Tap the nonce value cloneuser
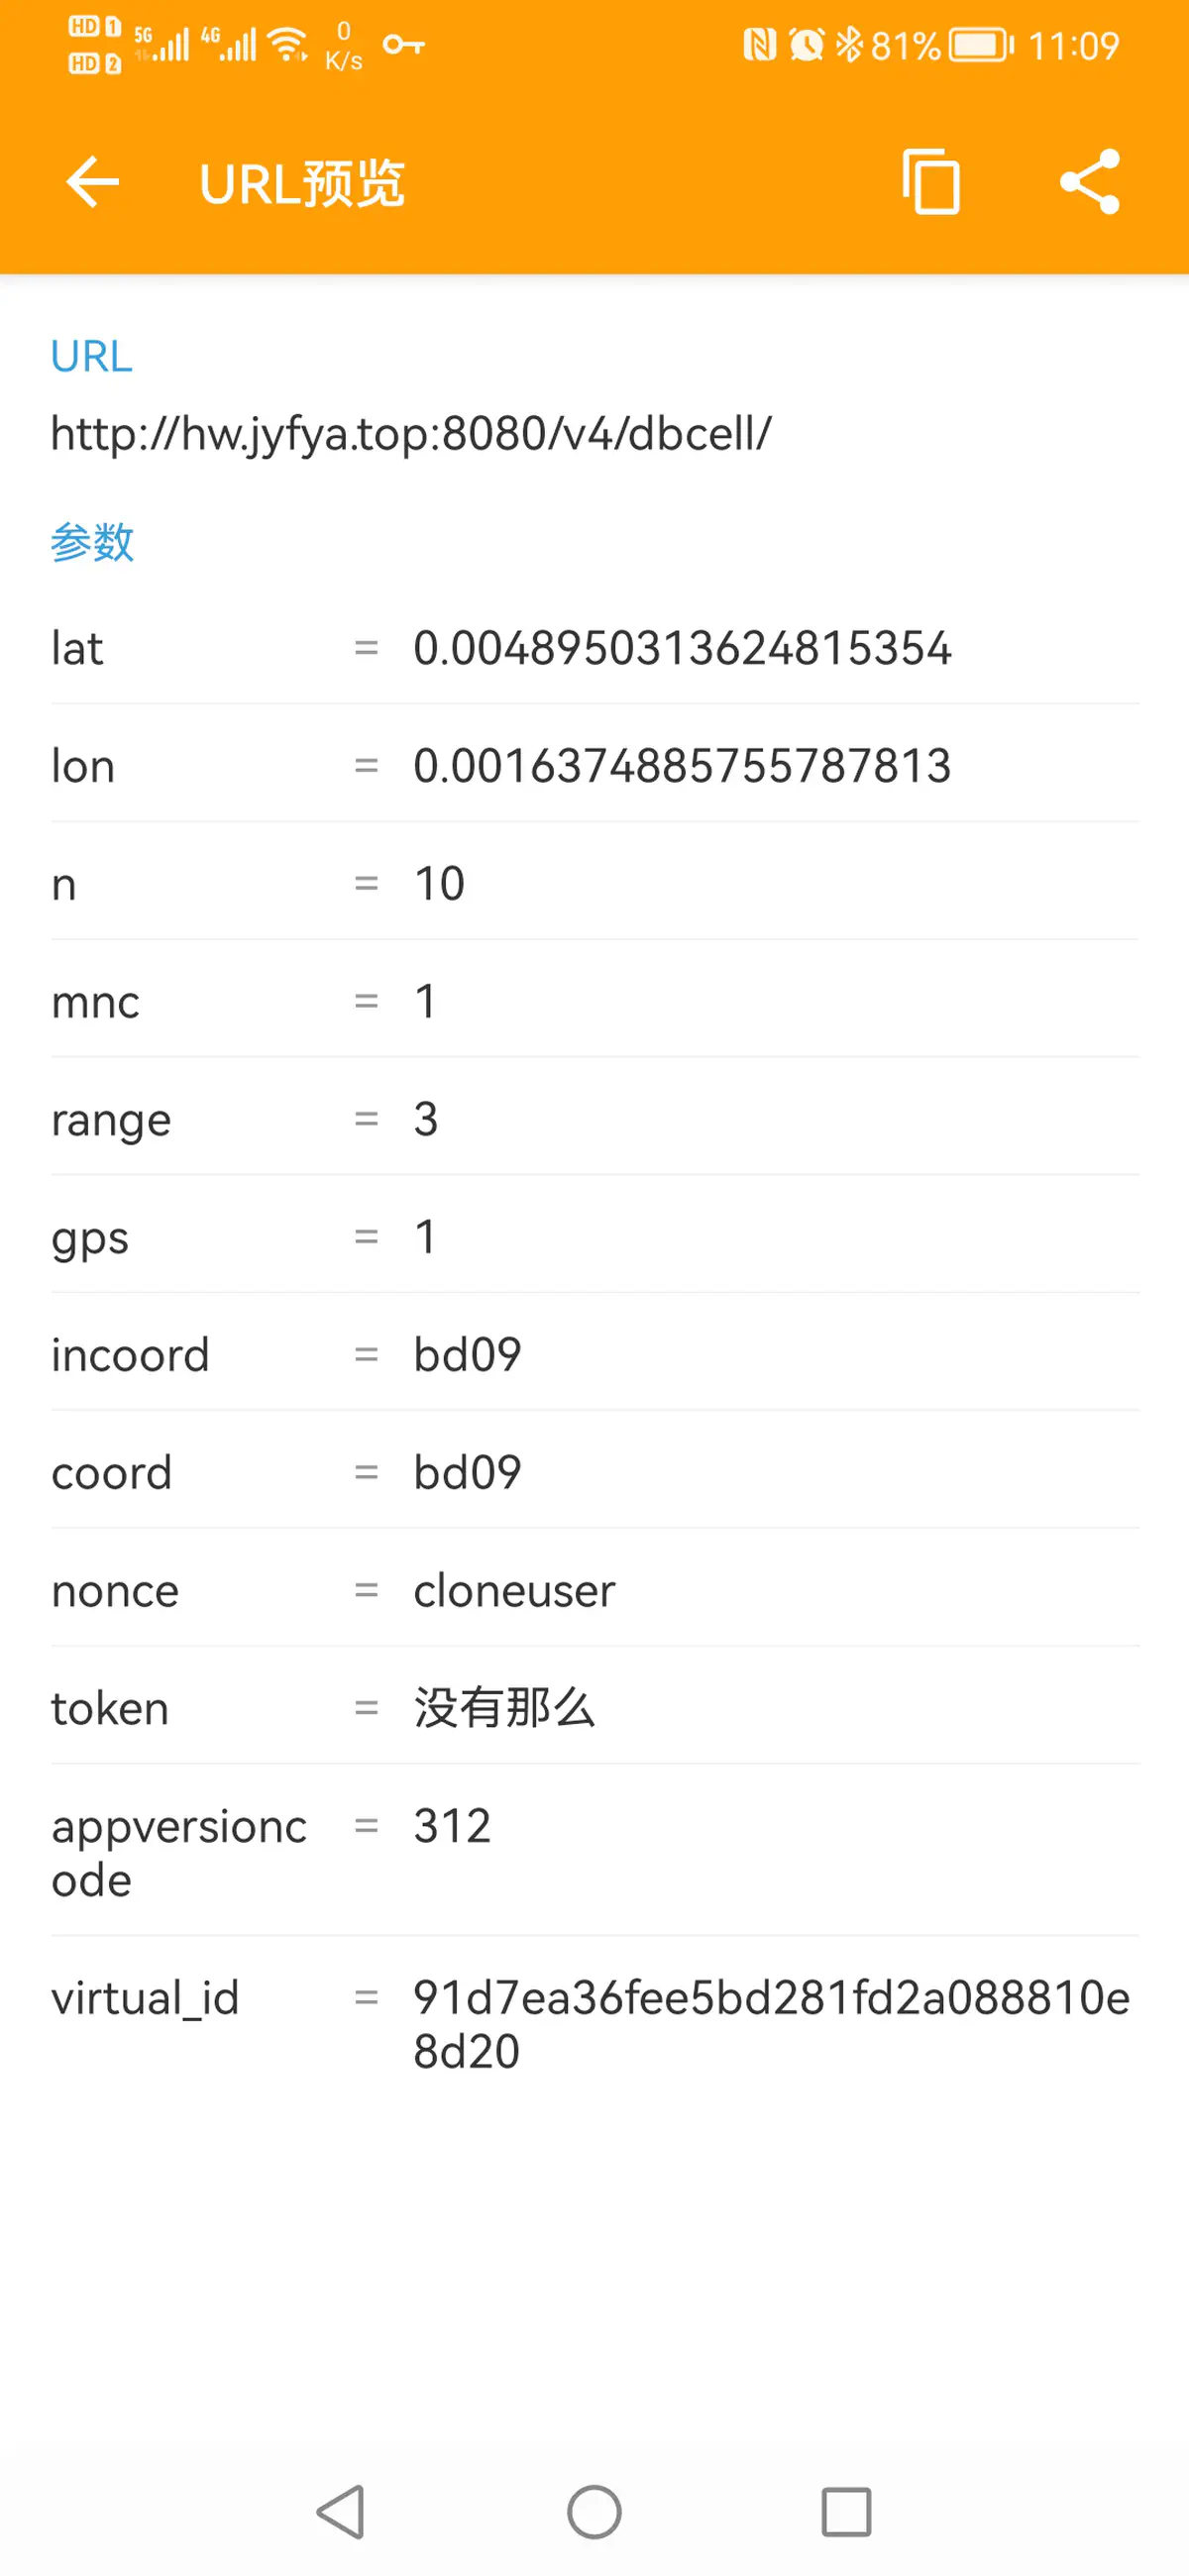1189x2576 pixels. pos(514,1590)
